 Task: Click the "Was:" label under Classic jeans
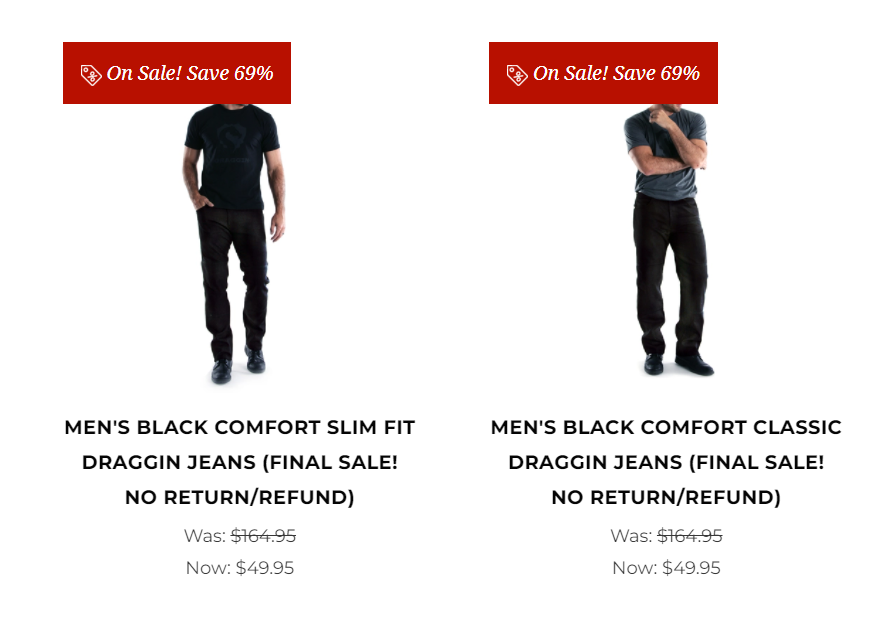point(631,536)
